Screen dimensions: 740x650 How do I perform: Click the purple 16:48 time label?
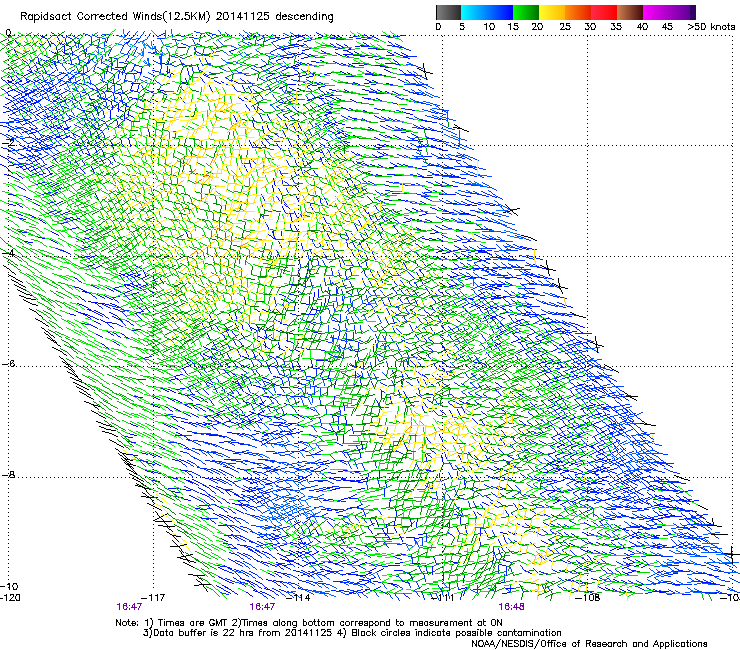(511, 607)
